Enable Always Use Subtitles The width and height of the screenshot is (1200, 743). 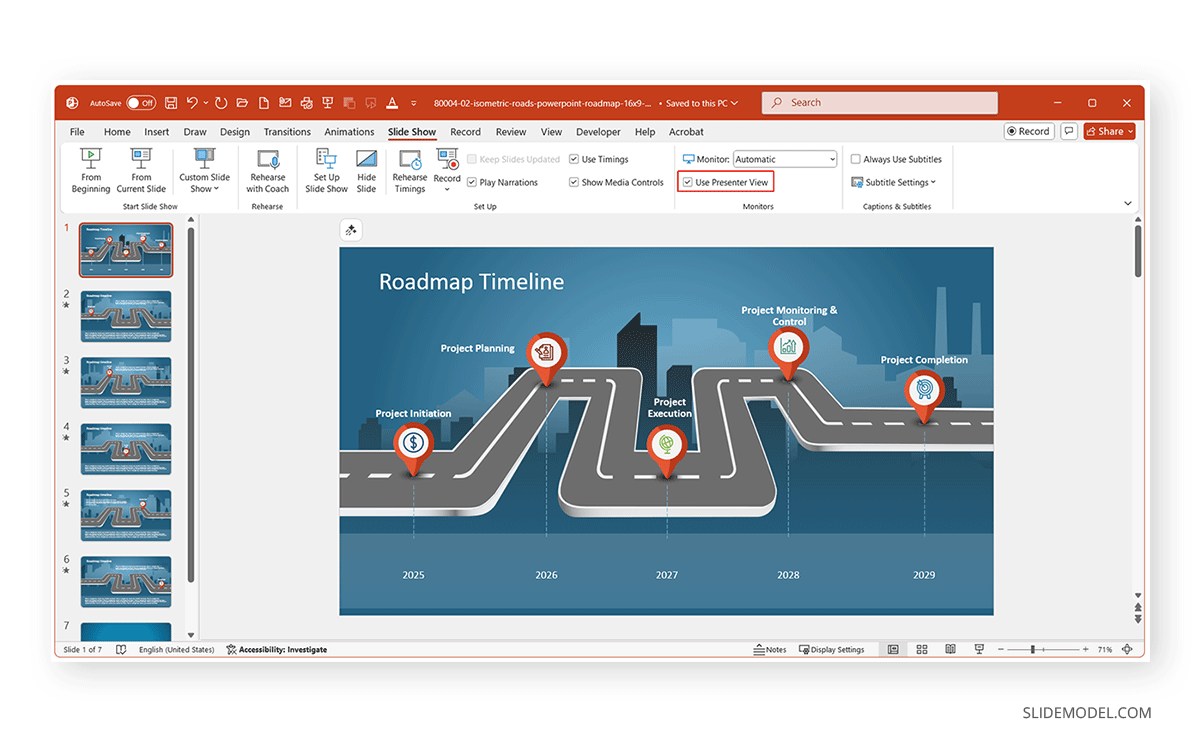(x=856, y=158)
